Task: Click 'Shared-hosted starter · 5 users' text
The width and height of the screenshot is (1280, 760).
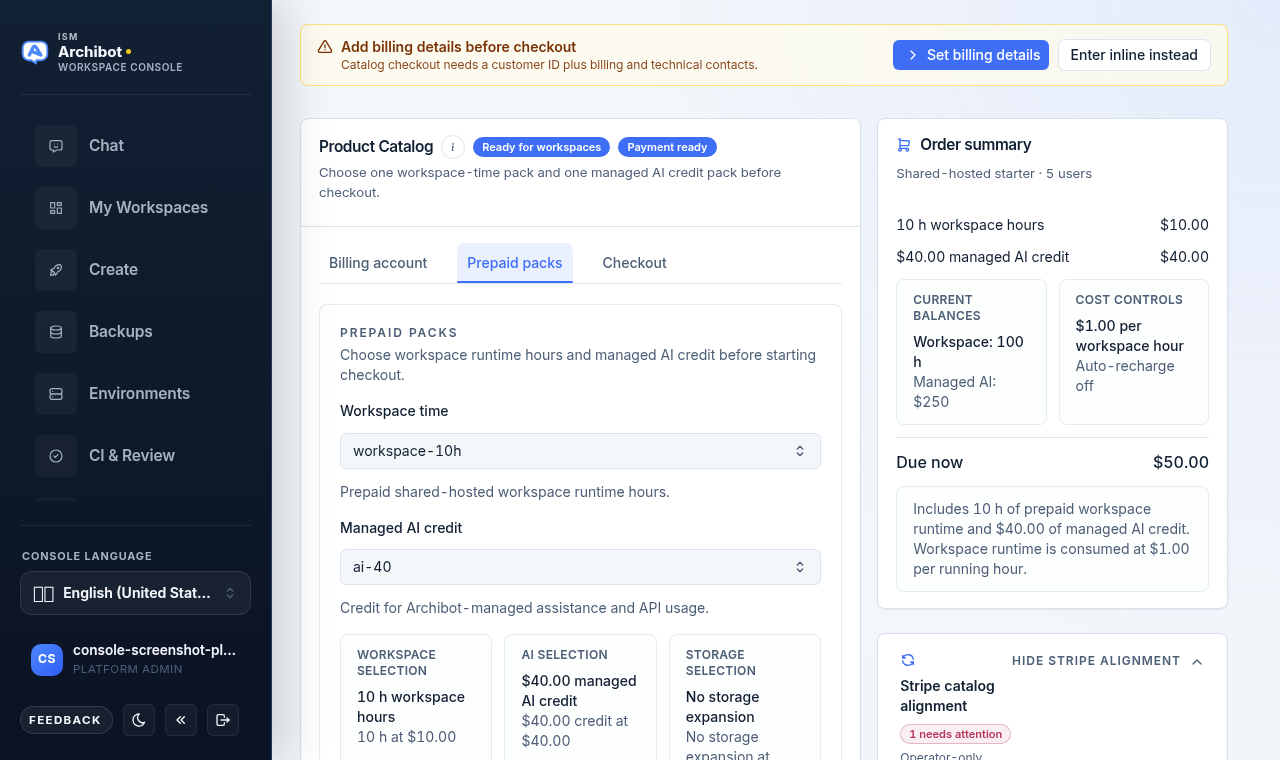Action: click(x=994, y=174)
